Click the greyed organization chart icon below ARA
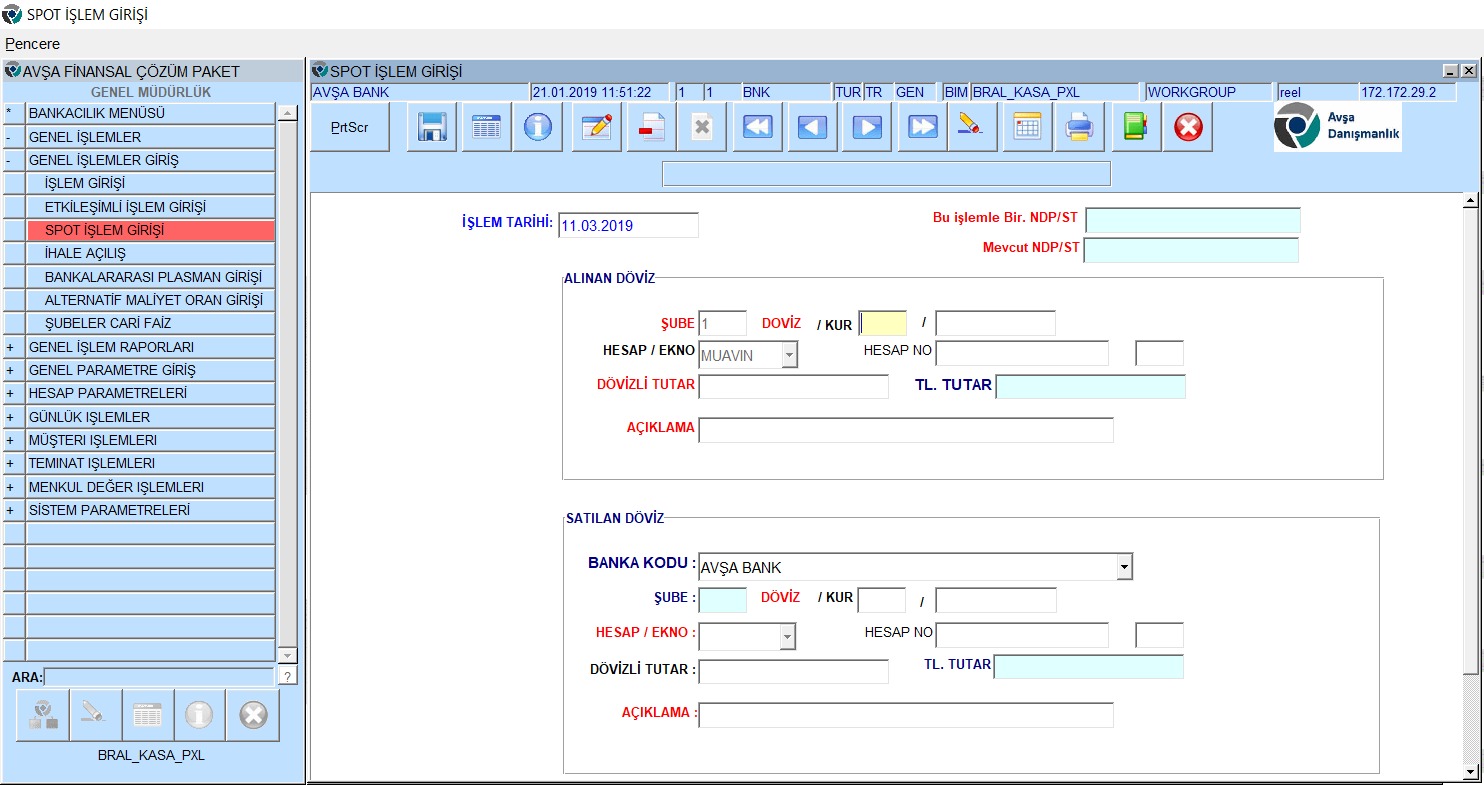1484x785 pixels. 43,714
